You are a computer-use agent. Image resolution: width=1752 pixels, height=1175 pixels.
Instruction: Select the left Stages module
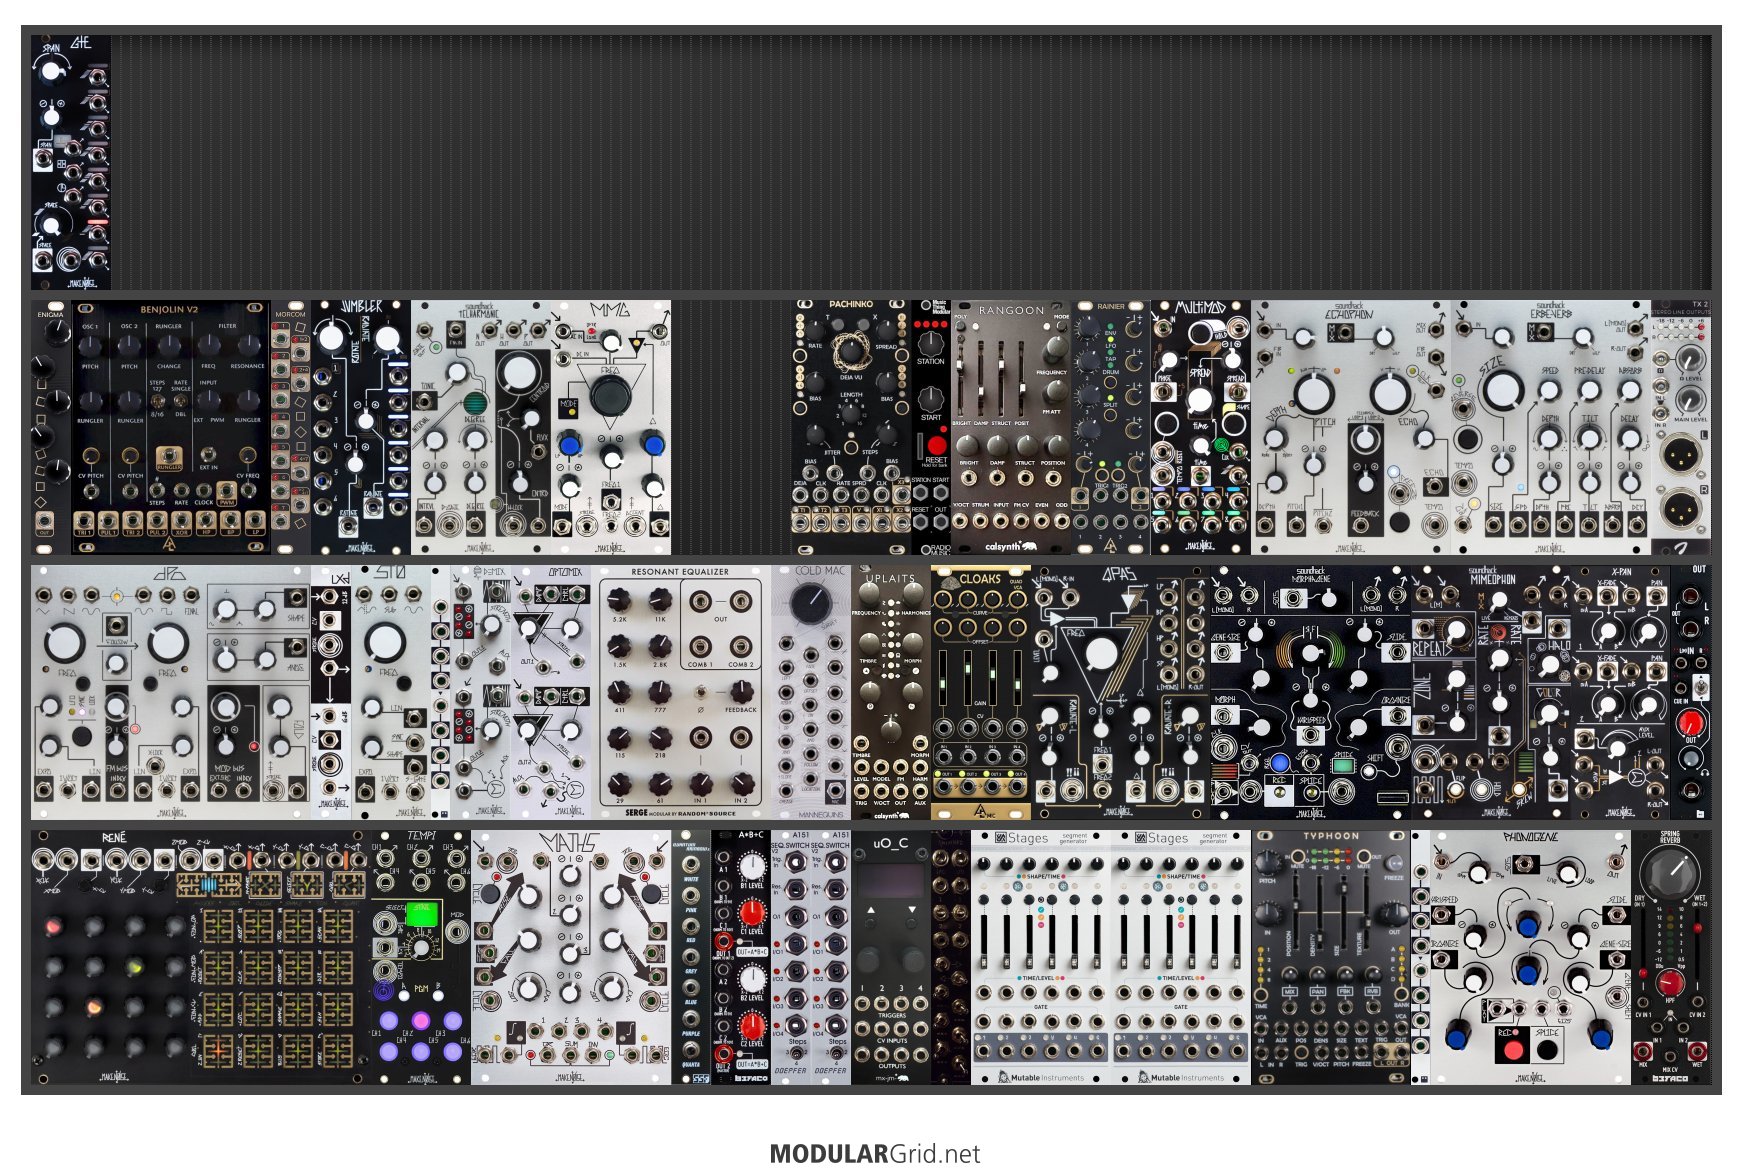pyautogui.click(x=1041, y=957)
